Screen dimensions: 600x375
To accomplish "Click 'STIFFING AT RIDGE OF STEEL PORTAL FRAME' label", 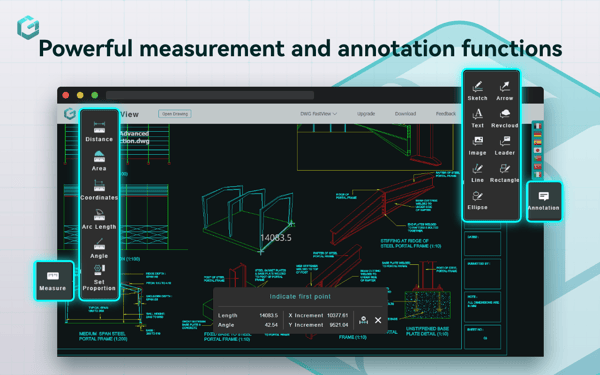I will (411, 243).
